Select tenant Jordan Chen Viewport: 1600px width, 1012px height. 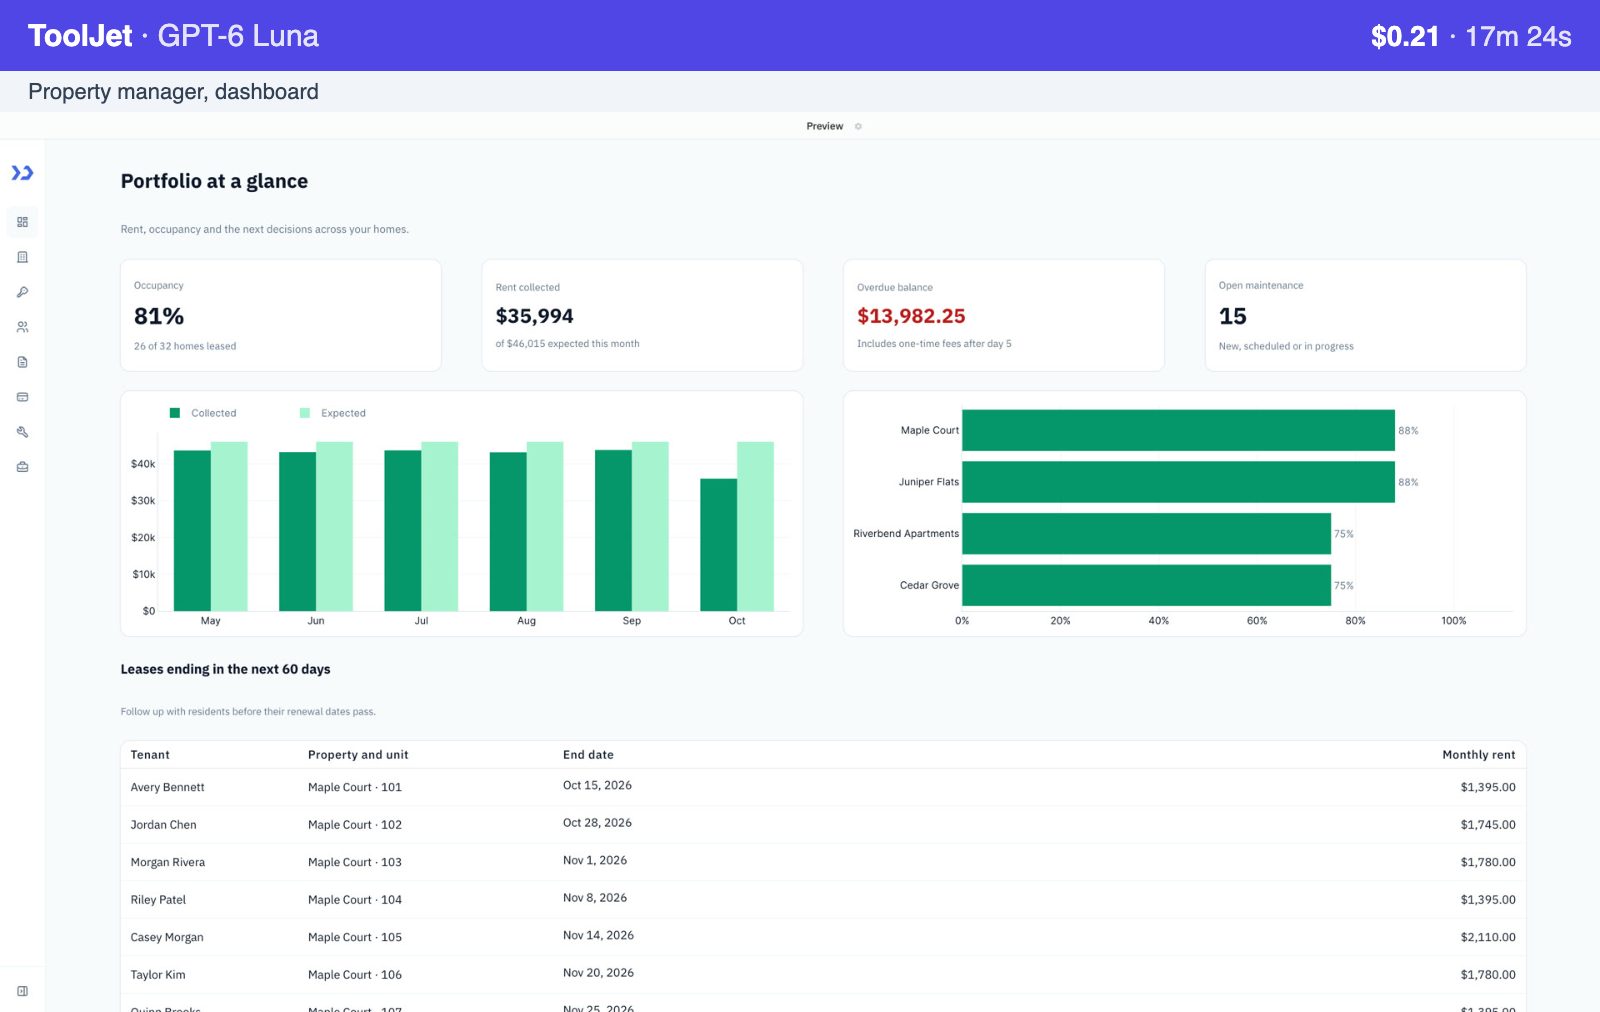click(163, 825)
